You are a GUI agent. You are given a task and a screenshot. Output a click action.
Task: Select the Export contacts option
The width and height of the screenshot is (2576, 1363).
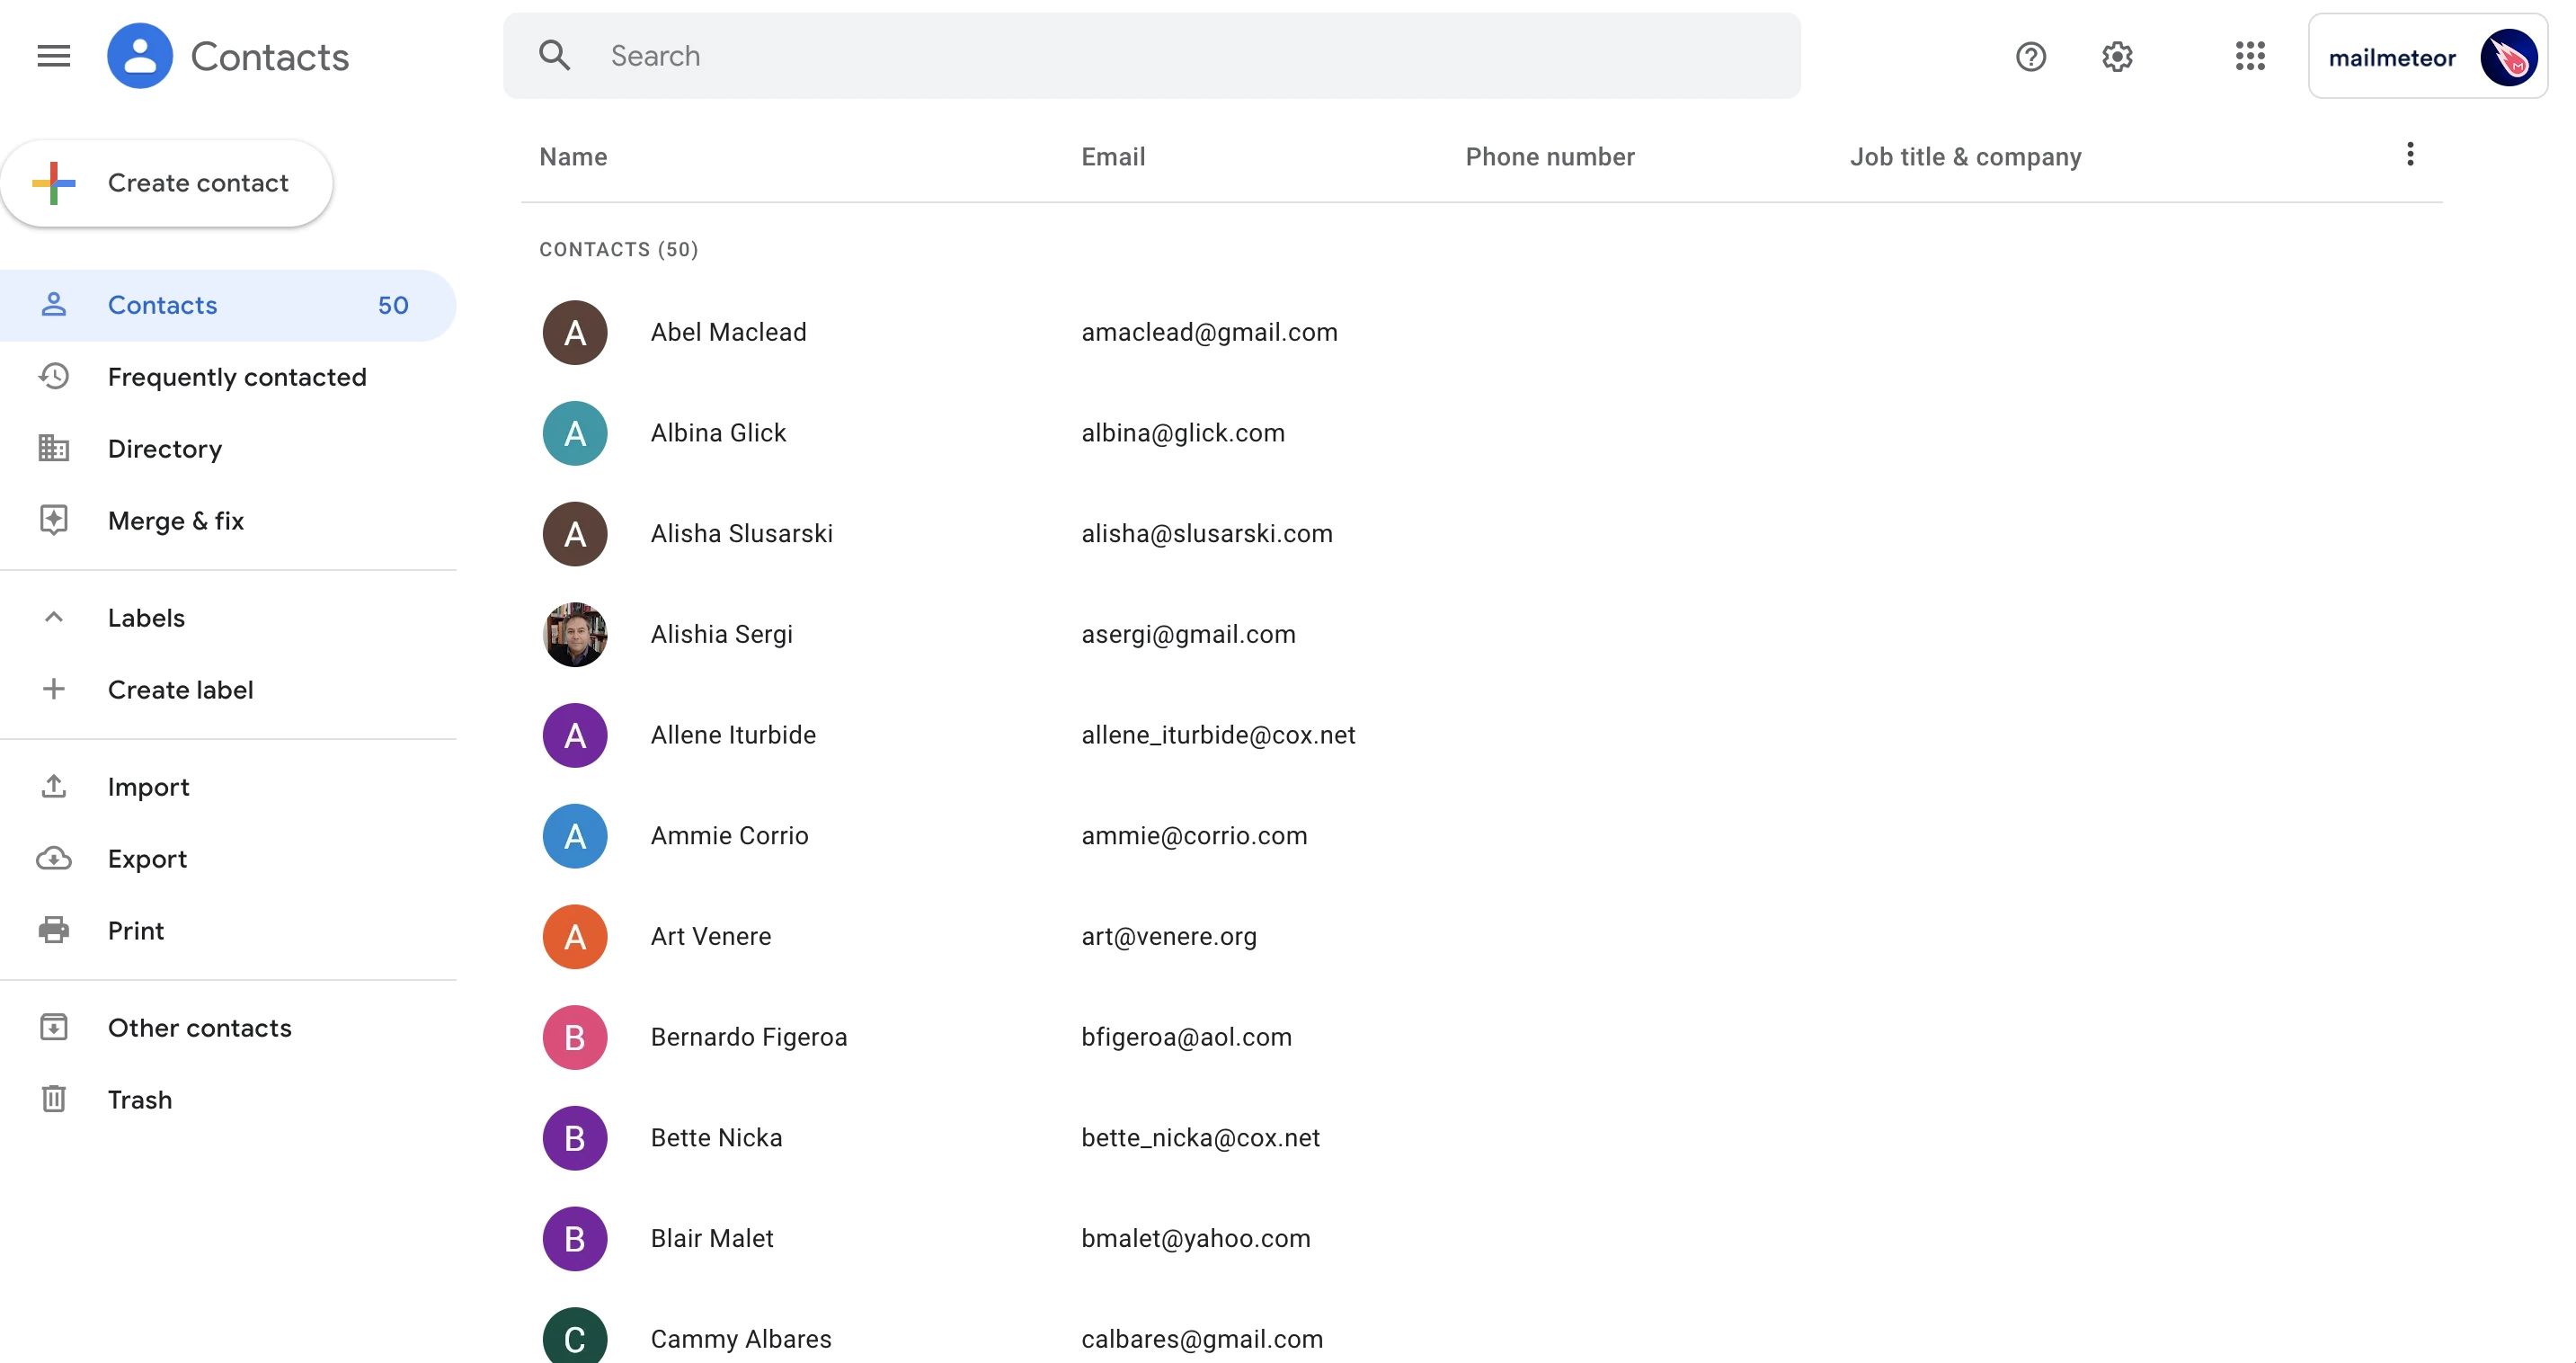(147, 859)
